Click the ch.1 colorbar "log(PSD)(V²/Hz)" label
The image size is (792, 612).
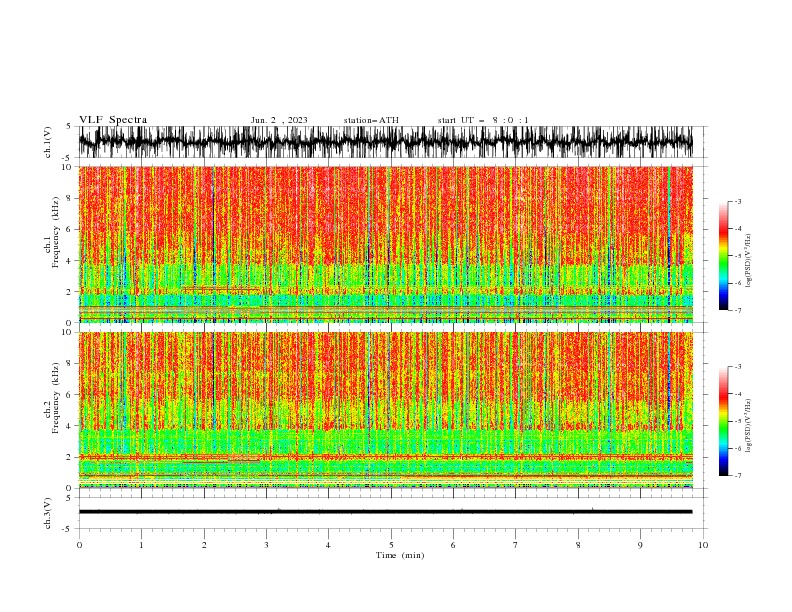(x=749, y=261)
